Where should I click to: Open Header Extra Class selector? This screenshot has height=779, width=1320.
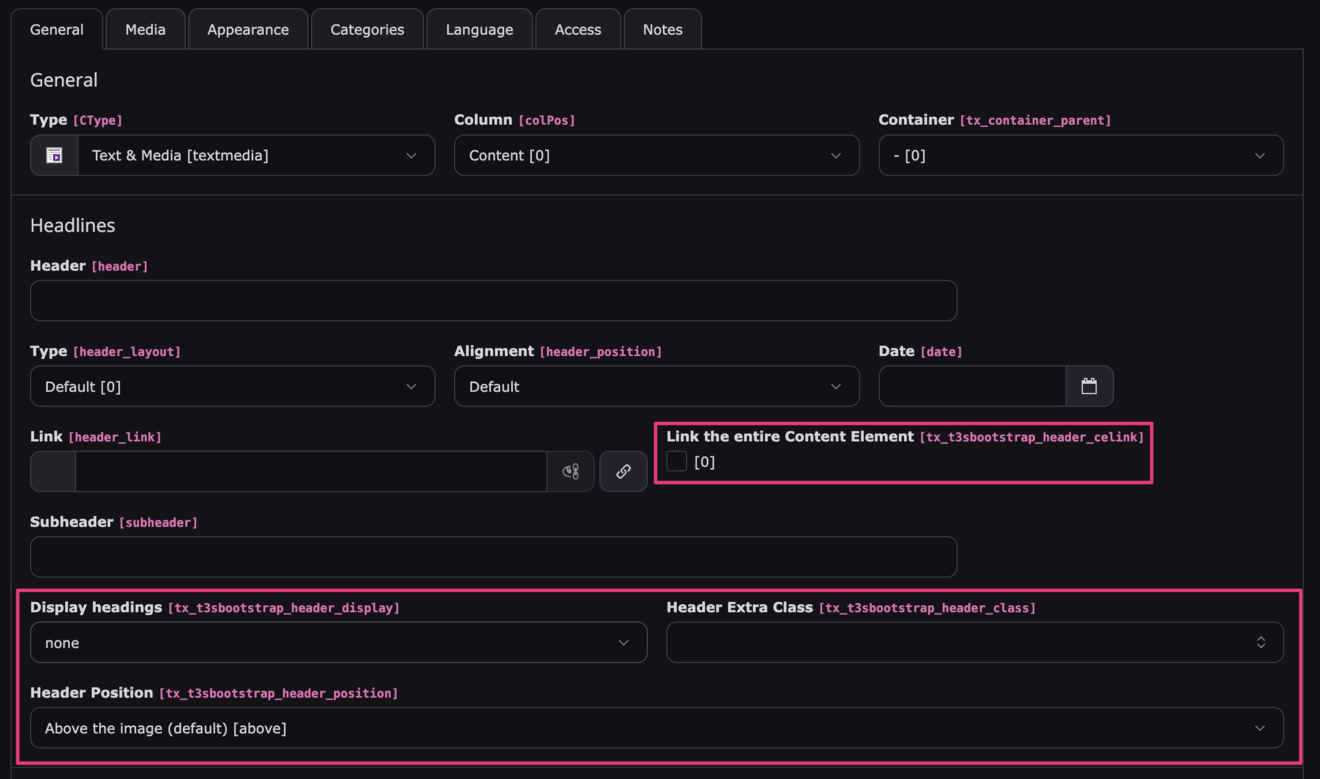coord(974,643)
